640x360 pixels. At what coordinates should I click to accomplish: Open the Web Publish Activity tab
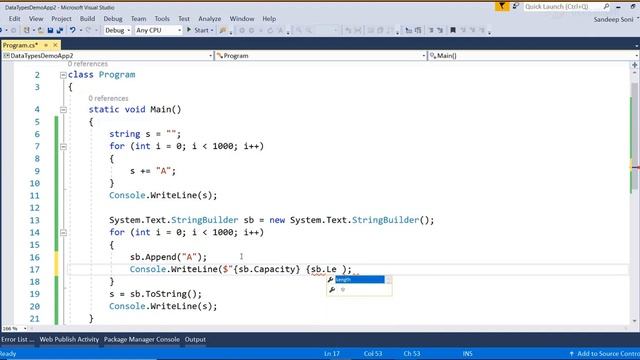point(69,340)
